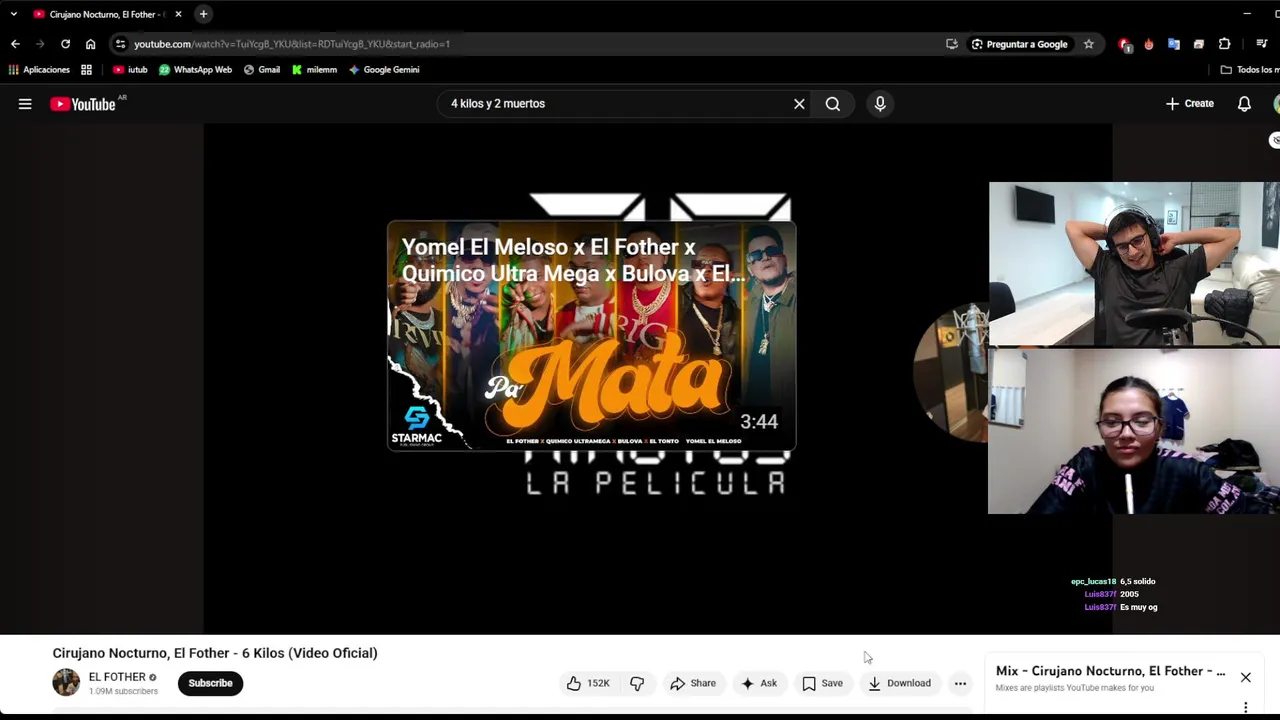Bookmark this page with the star
Screen dimensions: 1280x720
tap(1088, 44)
